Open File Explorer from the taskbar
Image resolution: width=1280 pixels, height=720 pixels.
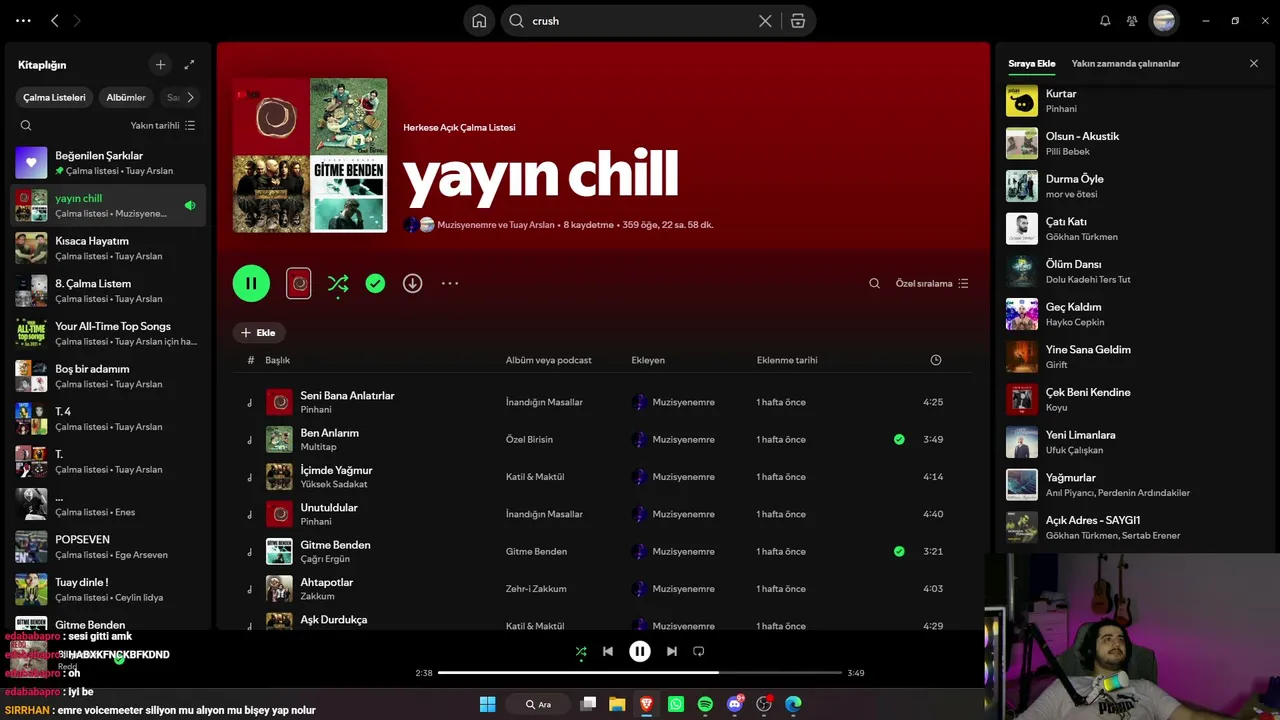click(x=617, y=705)
